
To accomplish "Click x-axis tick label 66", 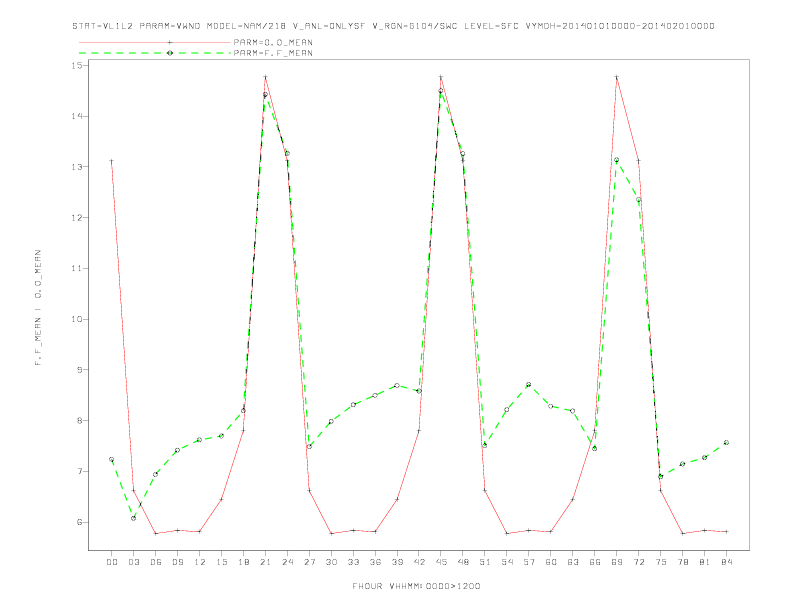I will point(595,562).
